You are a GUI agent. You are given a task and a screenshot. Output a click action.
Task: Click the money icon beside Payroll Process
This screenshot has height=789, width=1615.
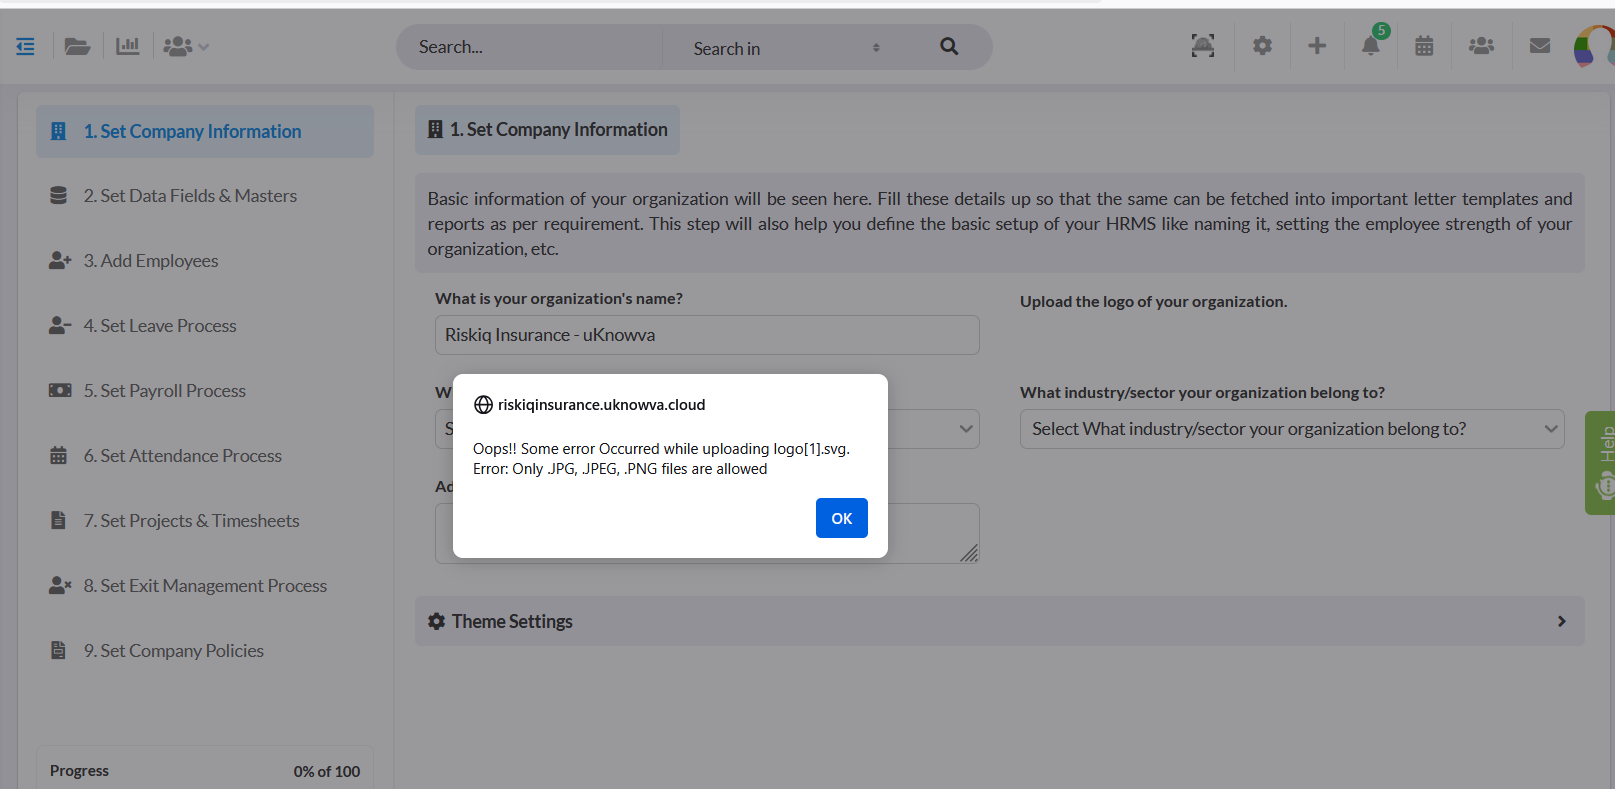(60, 390)
